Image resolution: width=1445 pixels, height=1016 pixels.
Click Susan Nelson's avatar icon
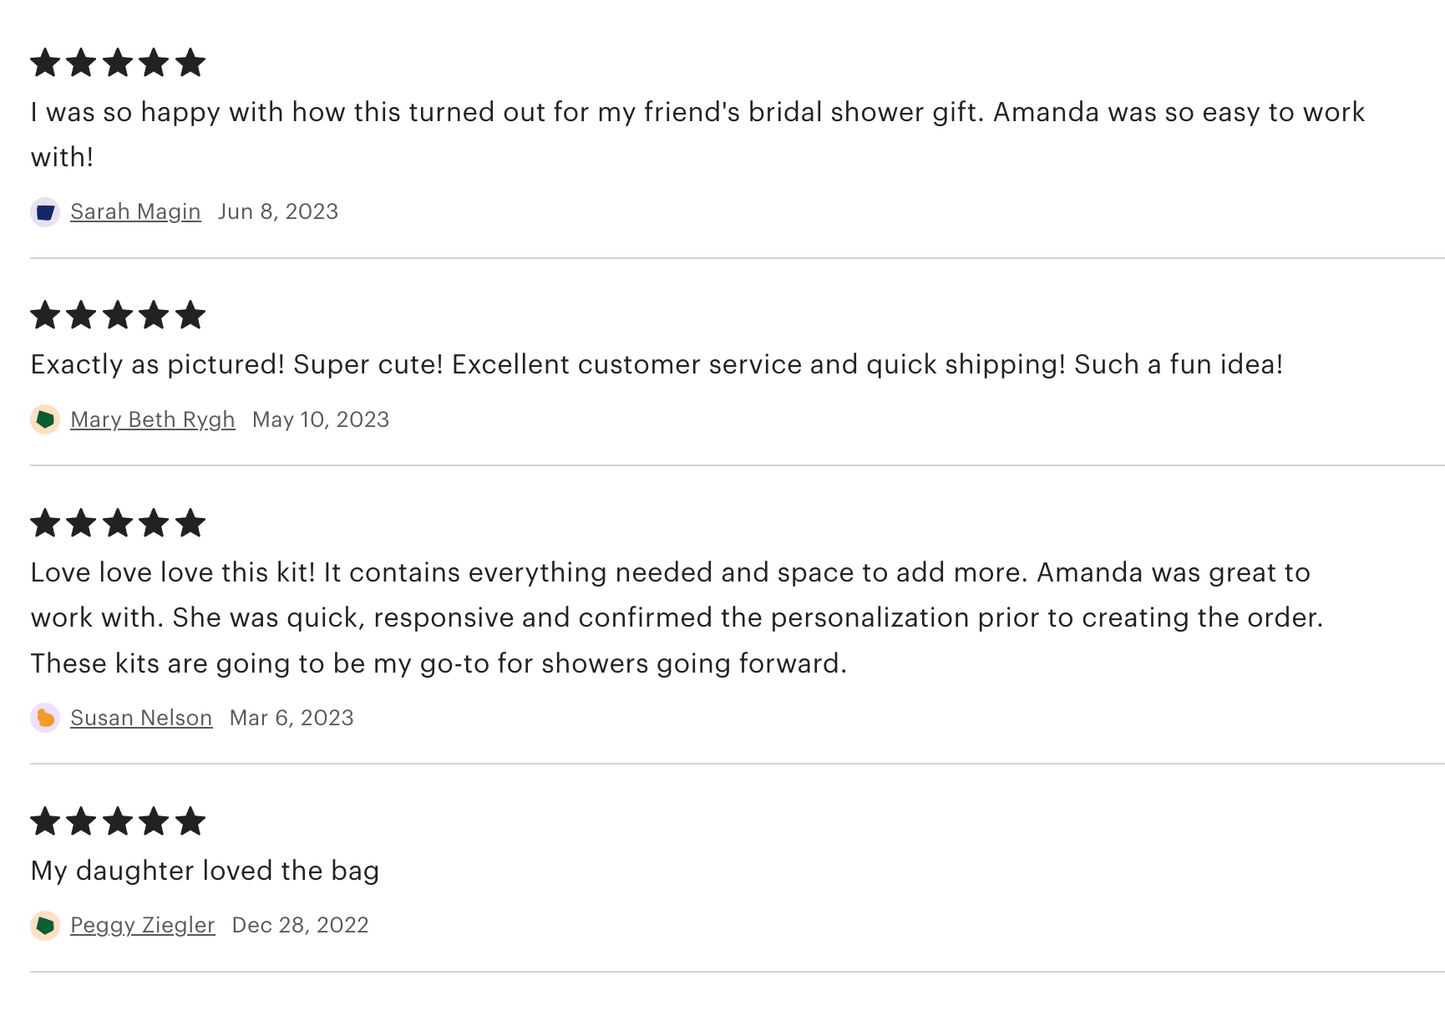coord(45,718)
